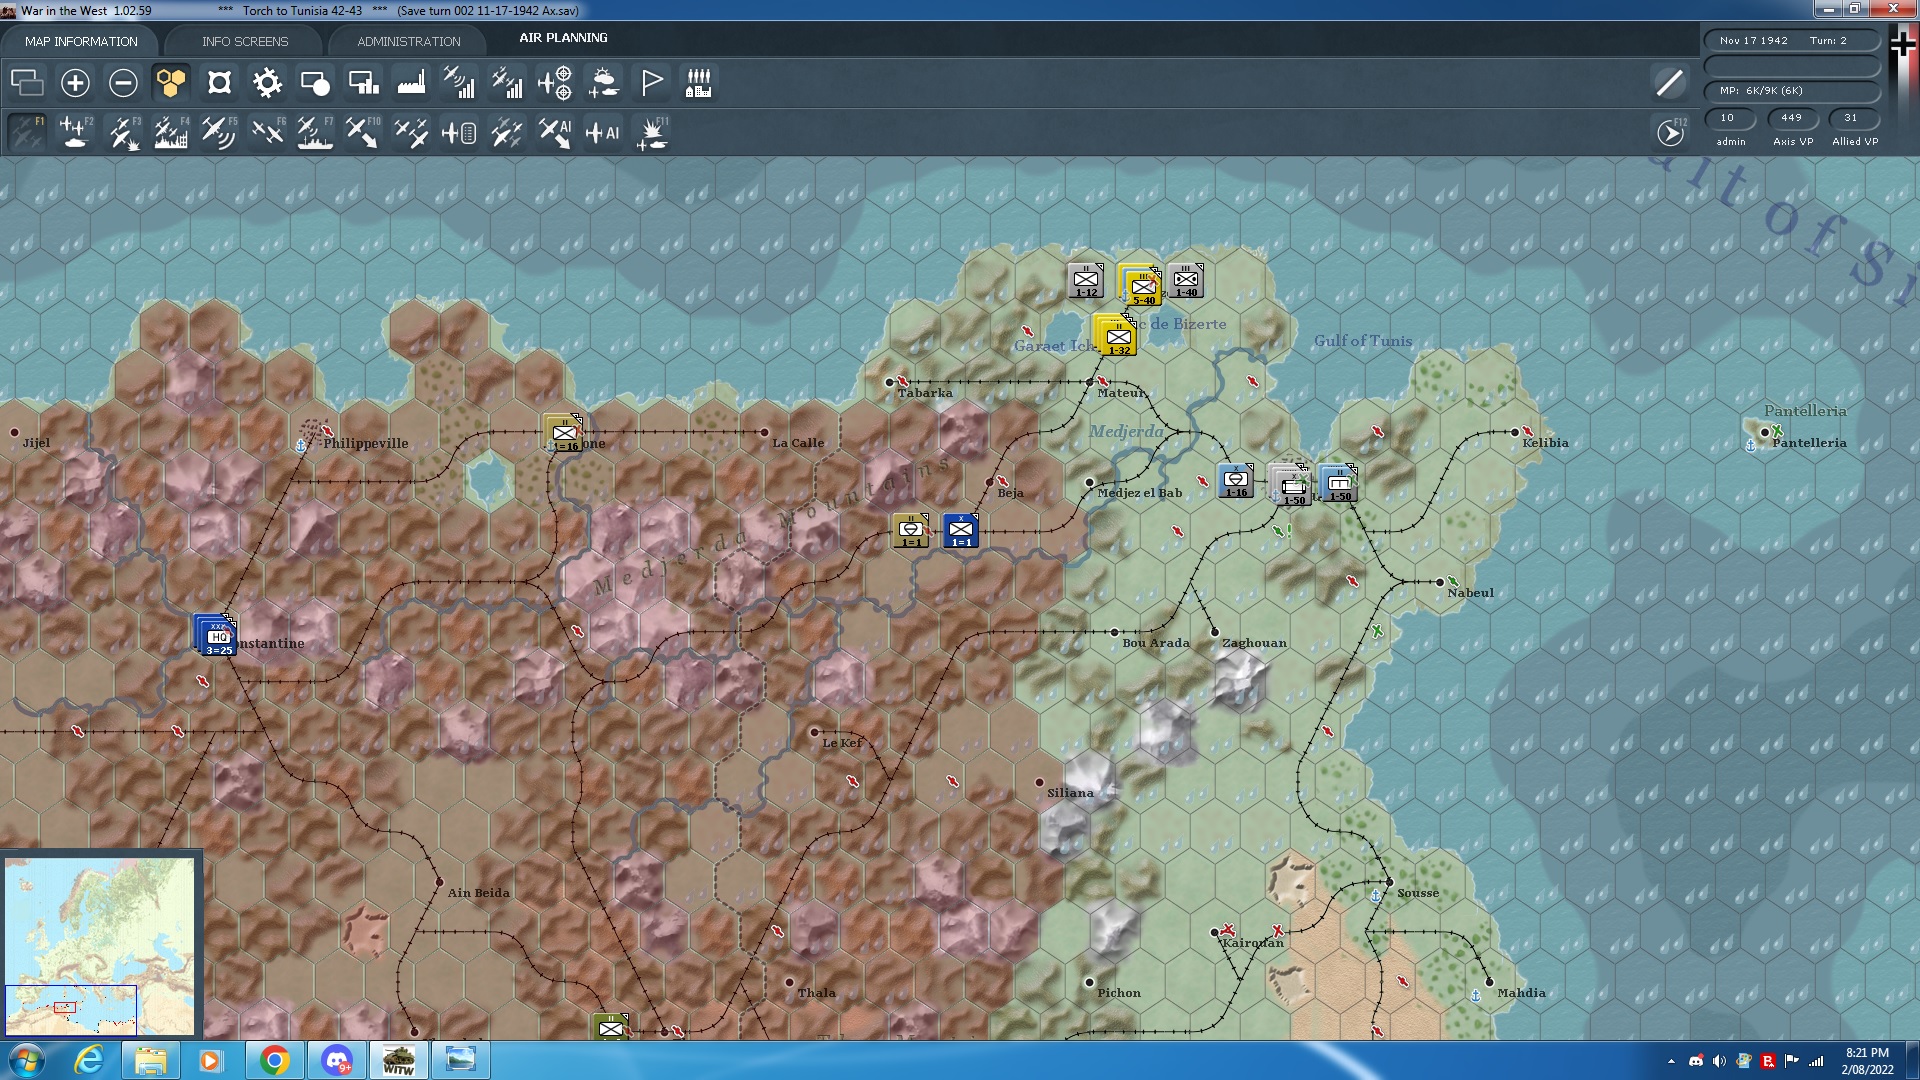Click the Axis cross side indicator
This screenshot has height=1080, width=1920.
[x=1902, y=43]
